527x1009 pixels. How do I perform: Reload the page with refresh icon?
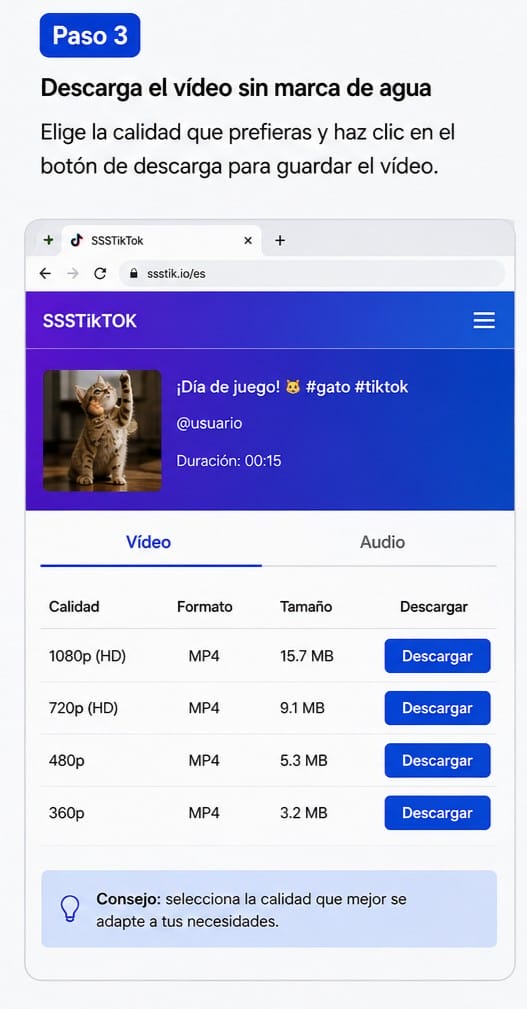point(100,273)
